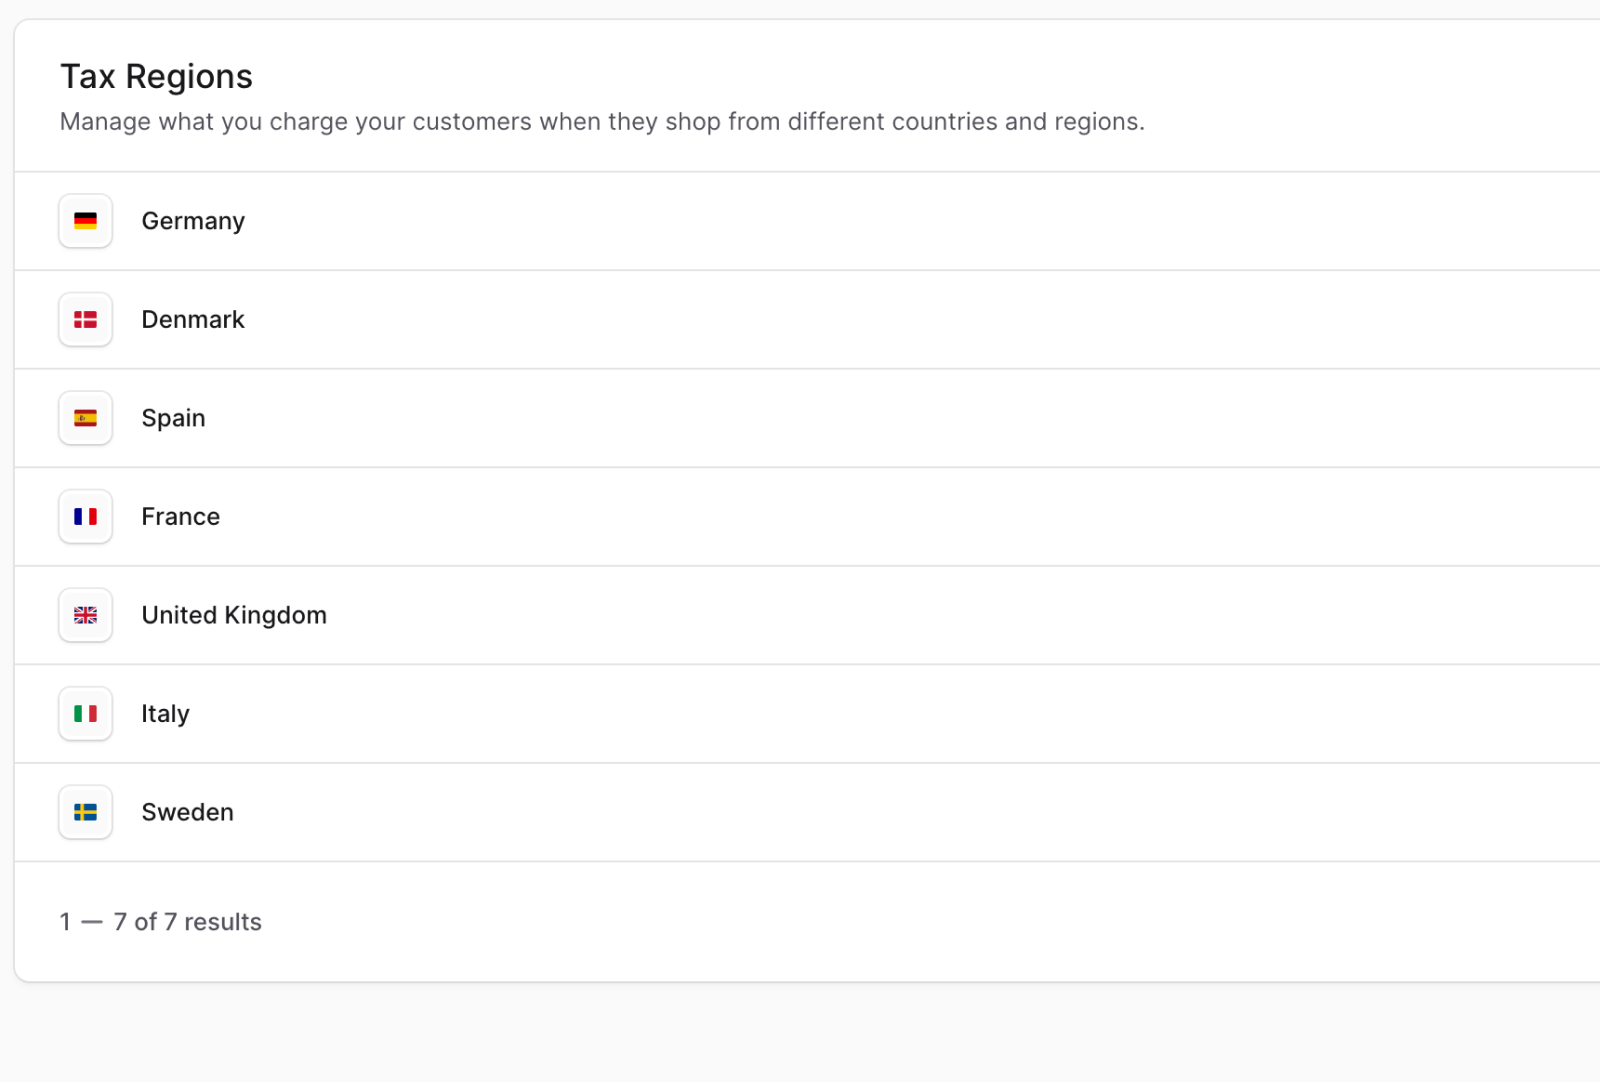The height and width of the screenshot is (1082, 1600).
Task: Select the Germany country label
Action: click(x=192, y=221)
